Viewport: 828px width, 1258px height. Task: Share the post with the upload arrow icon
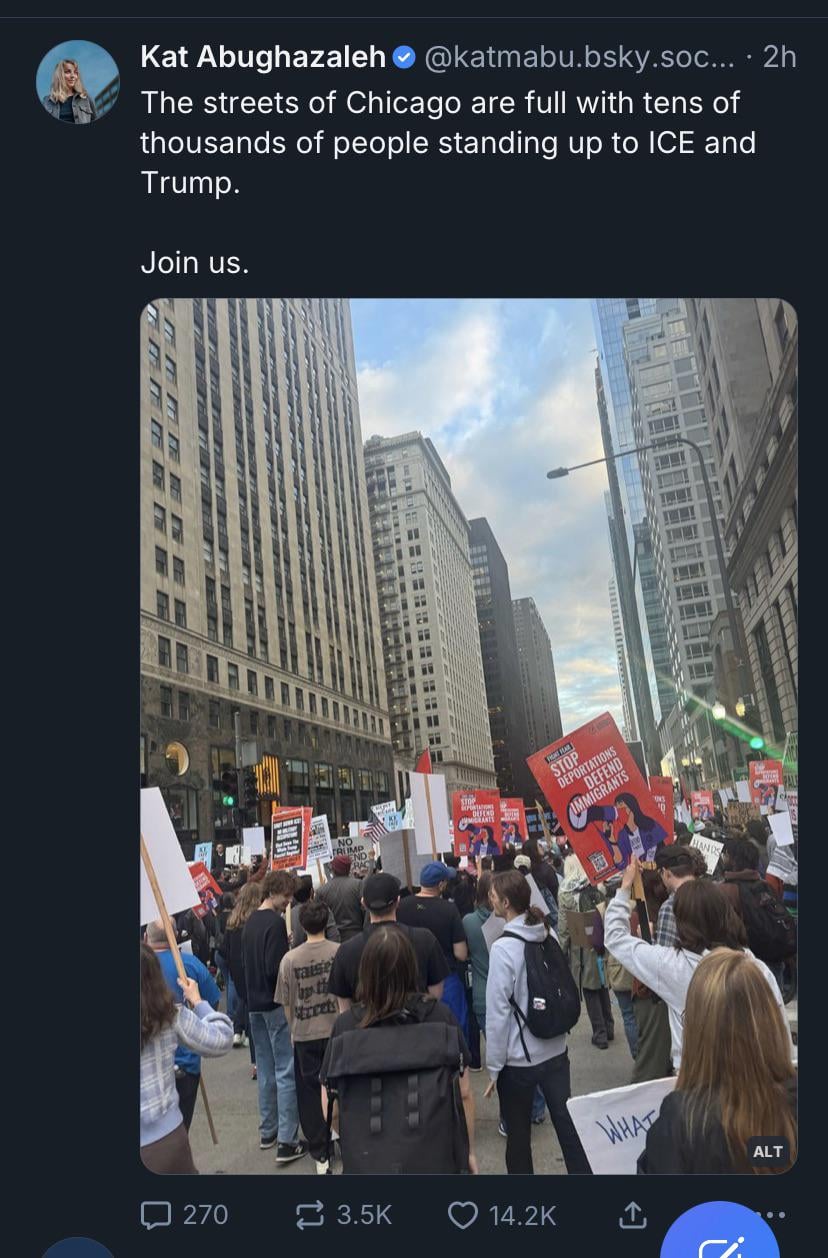pos(632,1214)
